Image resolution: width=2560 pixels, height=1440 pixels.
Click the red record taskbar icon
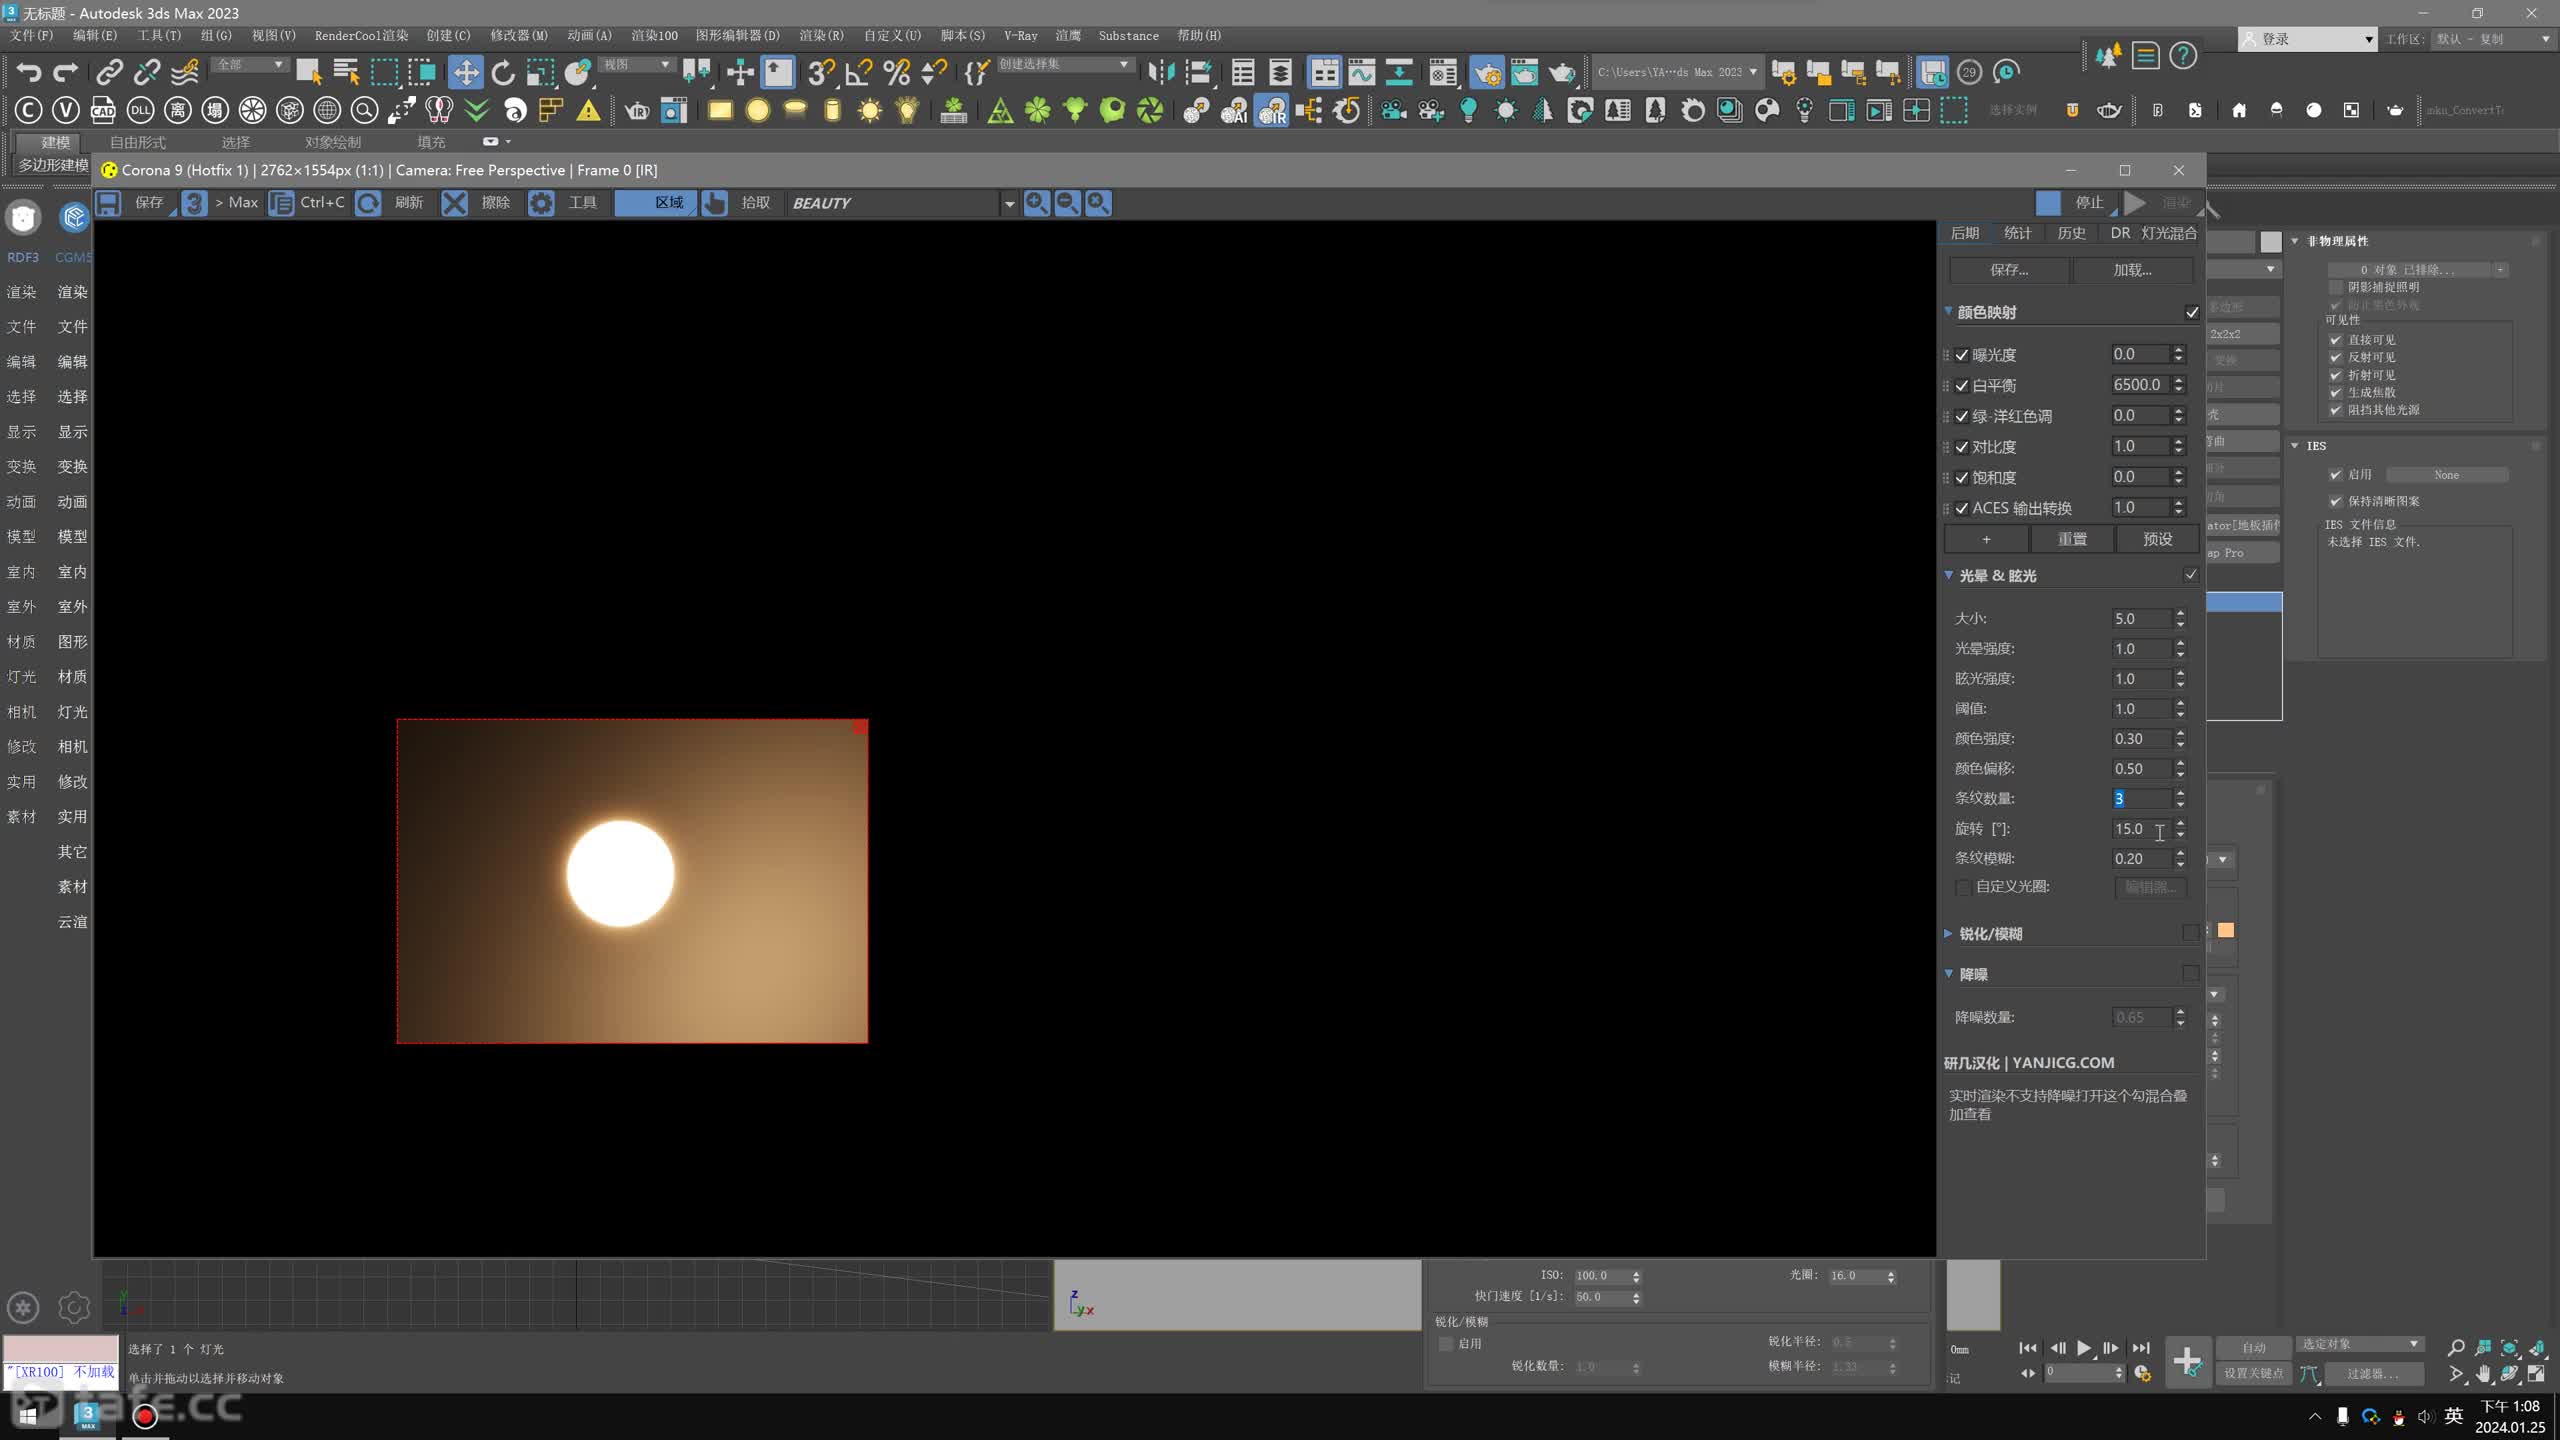145,1416
